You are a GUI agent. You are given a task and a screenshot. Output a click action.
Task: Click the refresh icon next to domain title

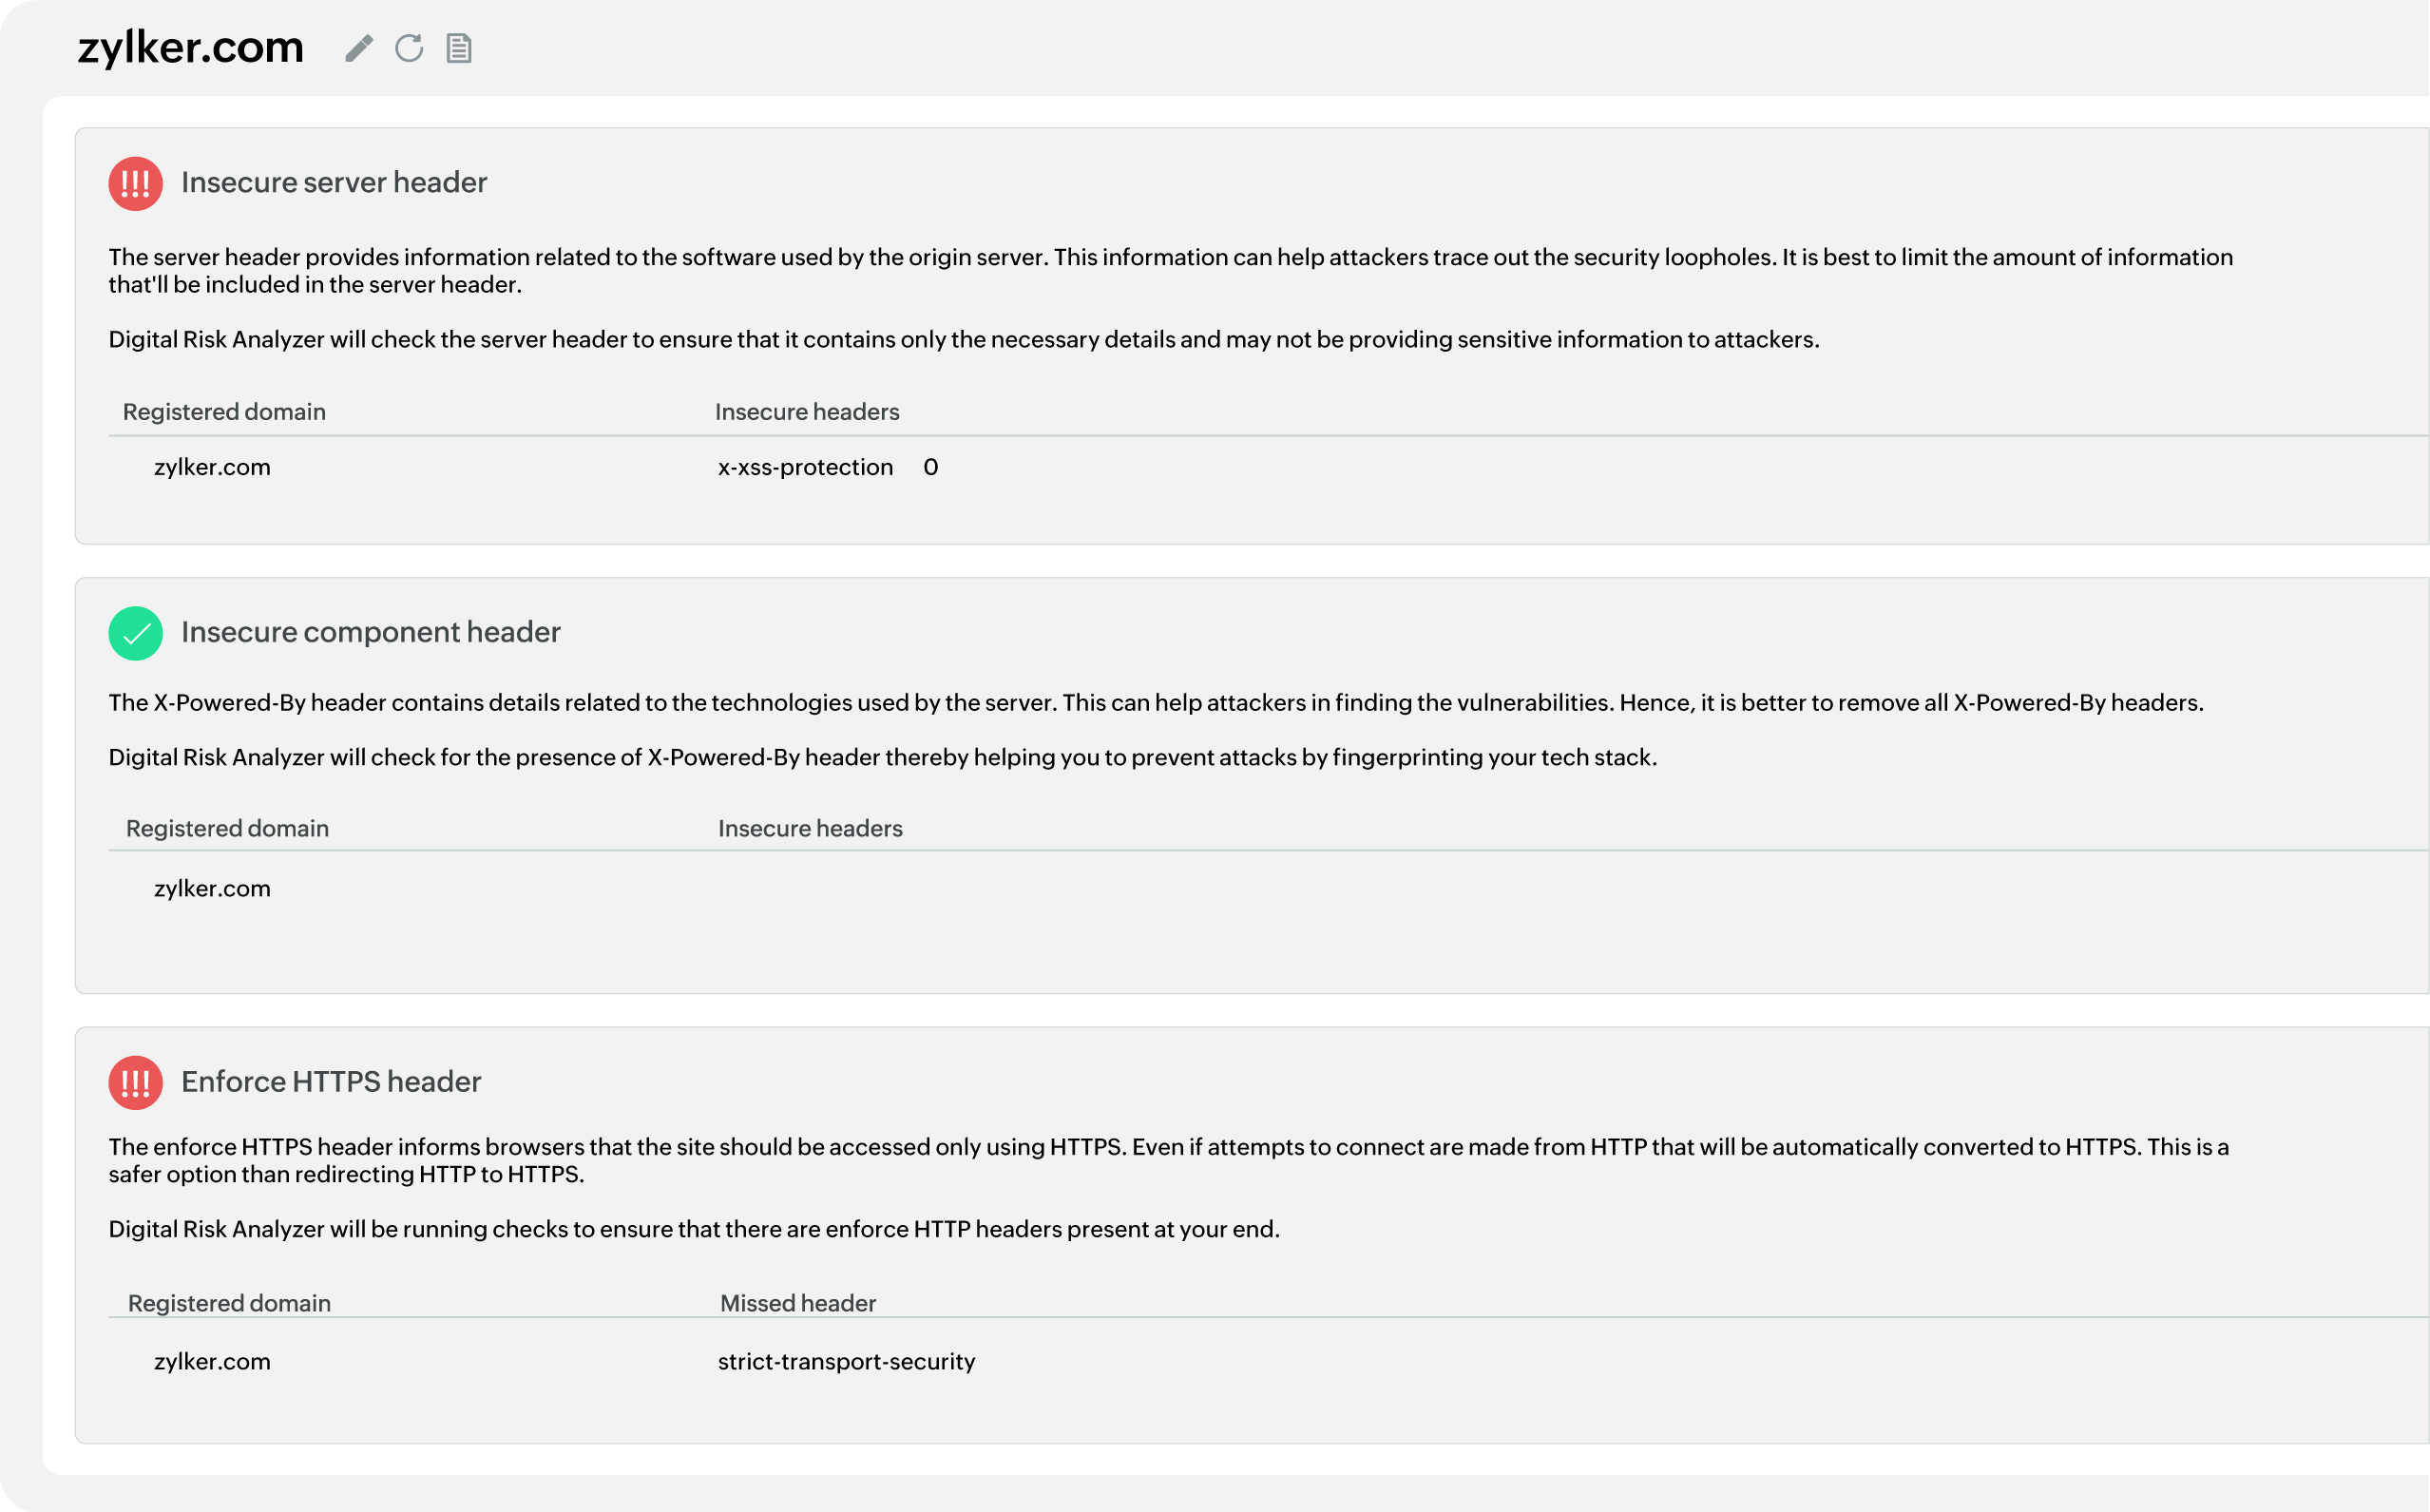(409, 48)
